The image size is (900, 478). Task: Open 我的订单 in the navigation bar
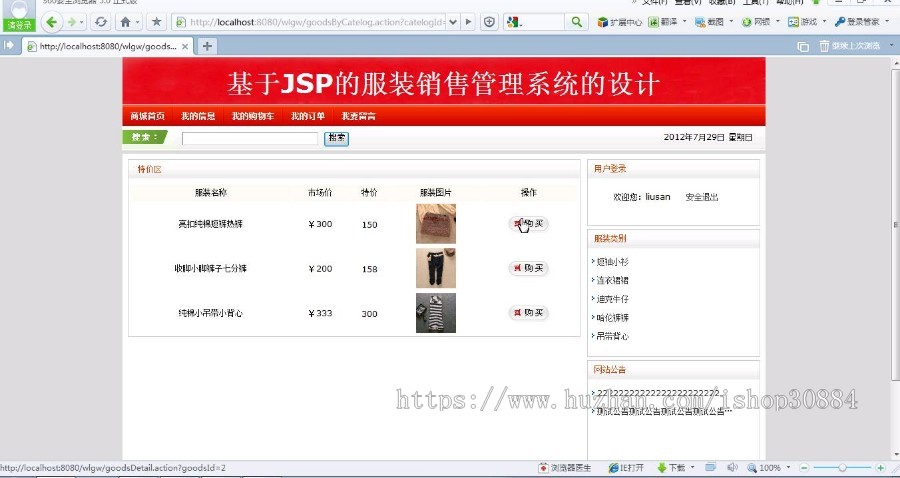pyautogui.click(x=308, y=116)
